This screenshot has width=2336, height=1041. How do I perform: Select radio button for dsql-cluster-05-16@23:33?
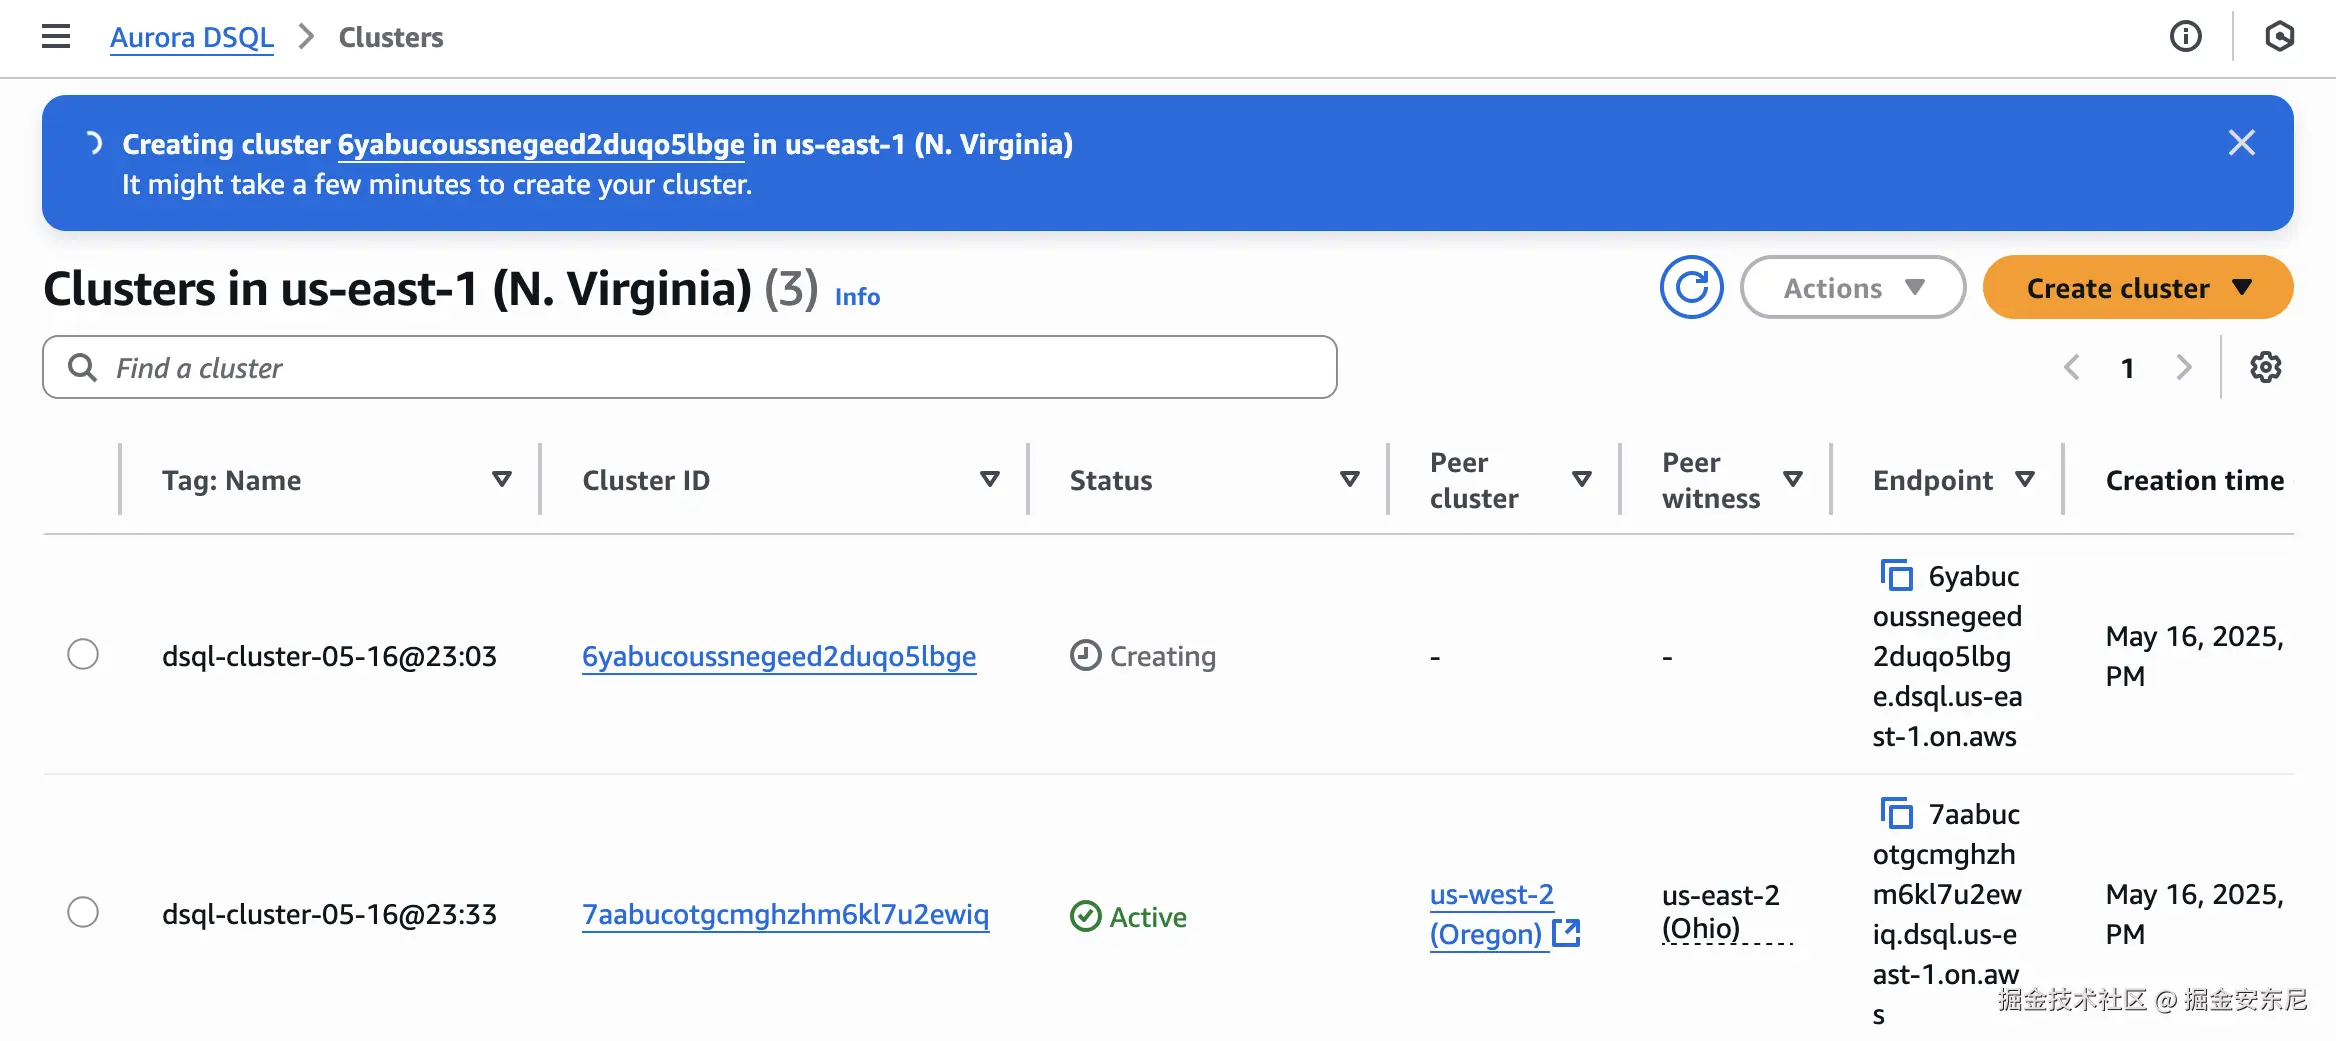[x=83, y=913]
